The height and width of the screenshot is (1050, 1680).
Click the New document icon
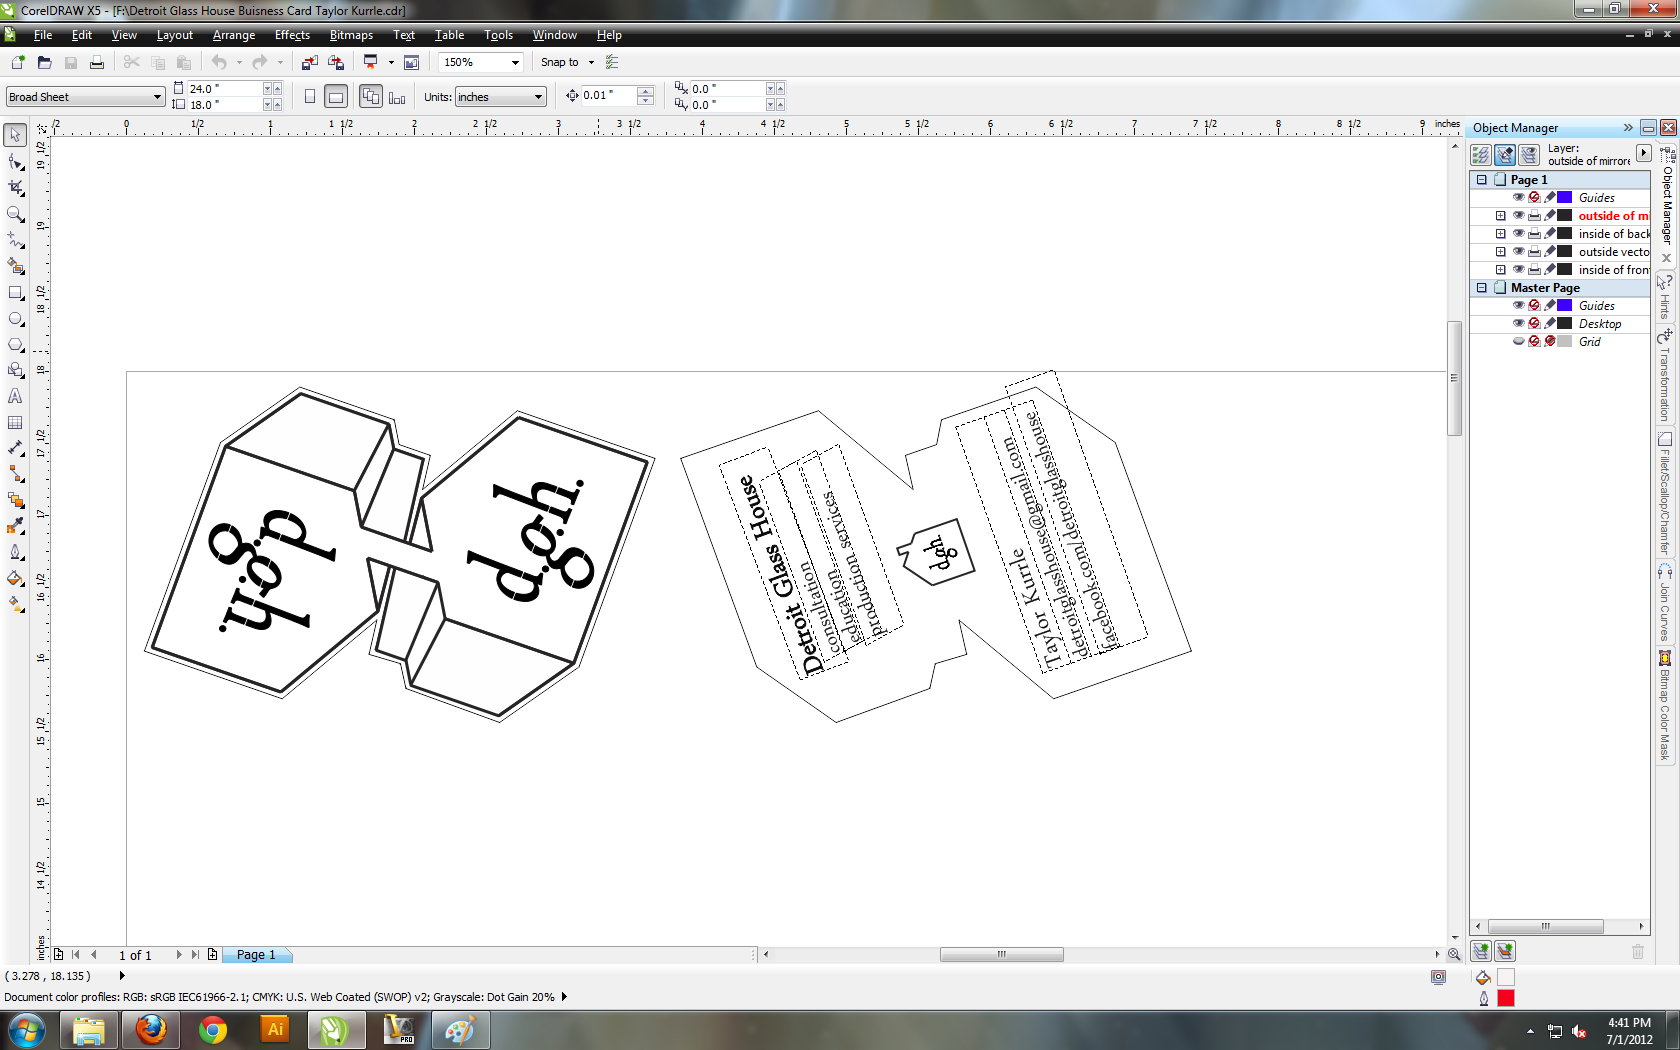[18, 62]
